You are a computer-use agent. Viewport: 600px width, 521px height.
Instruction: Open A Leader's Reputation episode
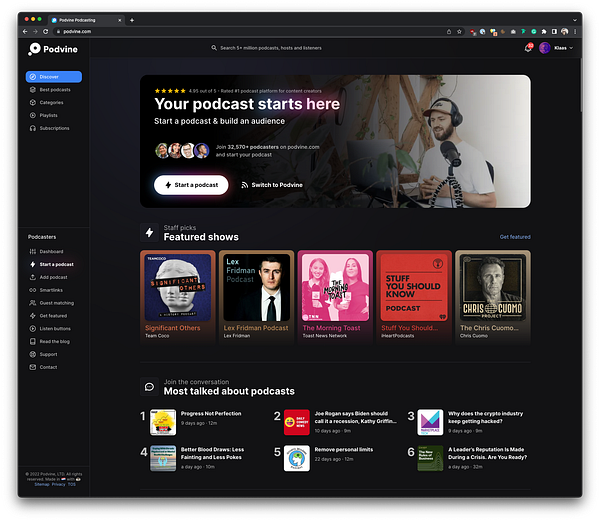tap(487, 453)
